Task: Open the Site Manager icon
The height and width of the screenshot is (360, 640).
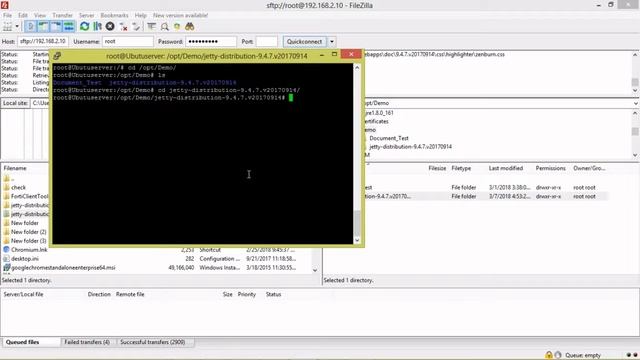Action: coord(7,27)
